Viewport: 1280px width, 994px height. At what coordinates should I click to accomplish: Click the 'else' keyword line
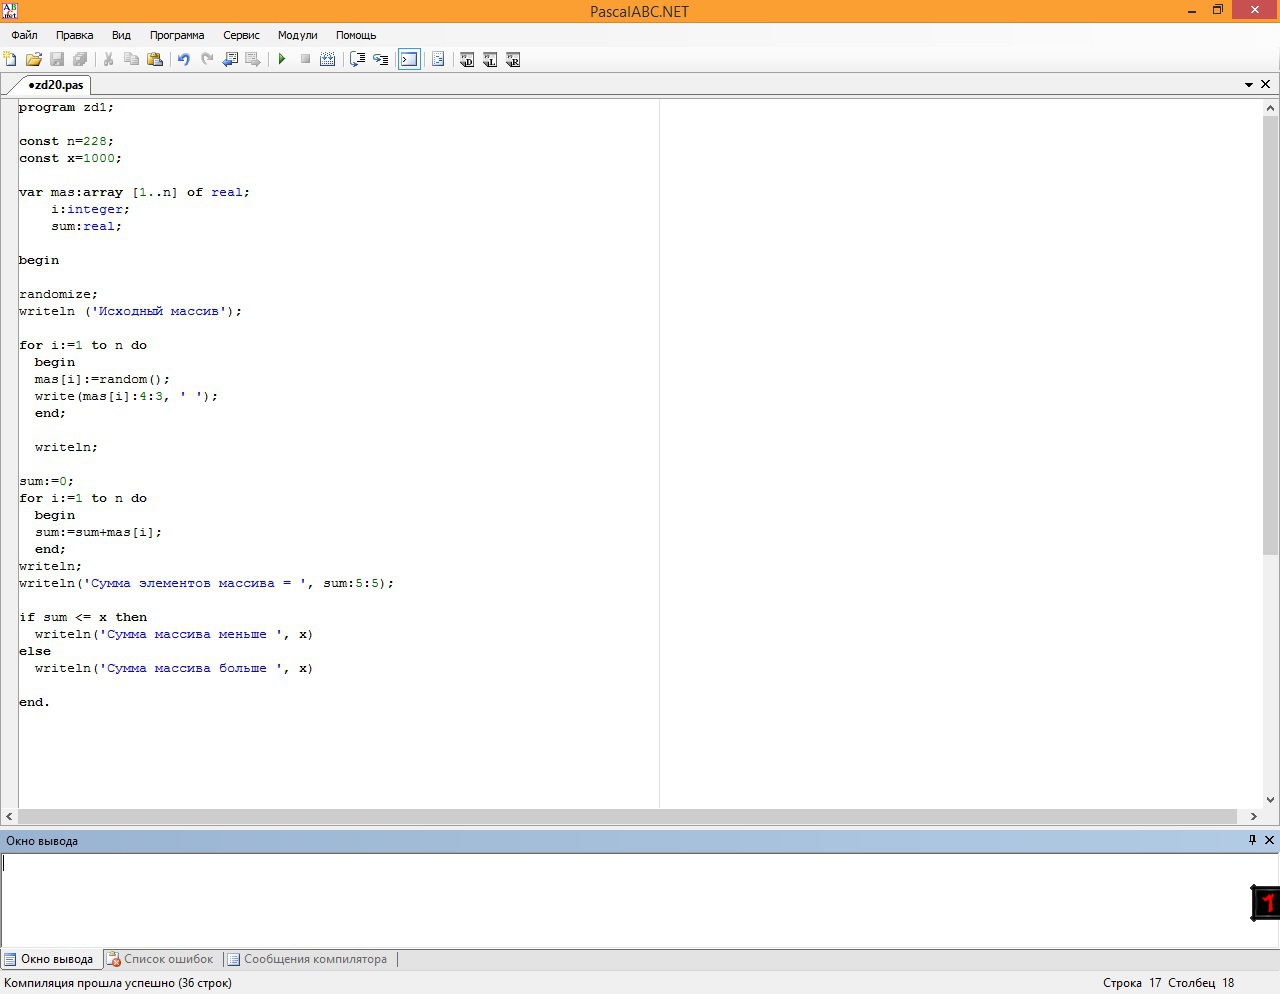35,651
